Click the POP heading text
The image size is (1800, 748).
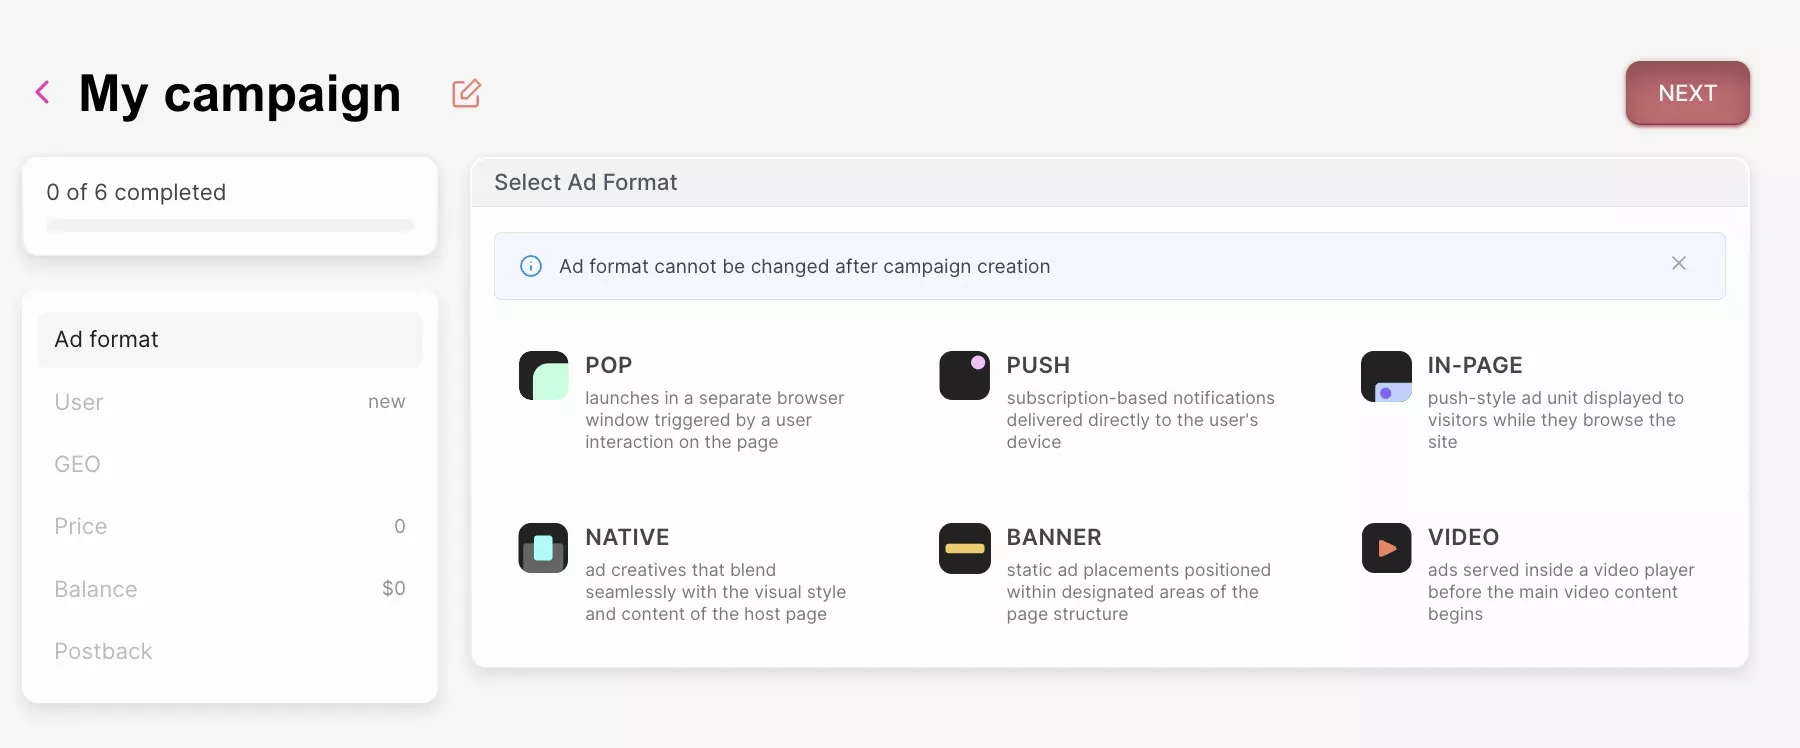[x=608, y=365]
